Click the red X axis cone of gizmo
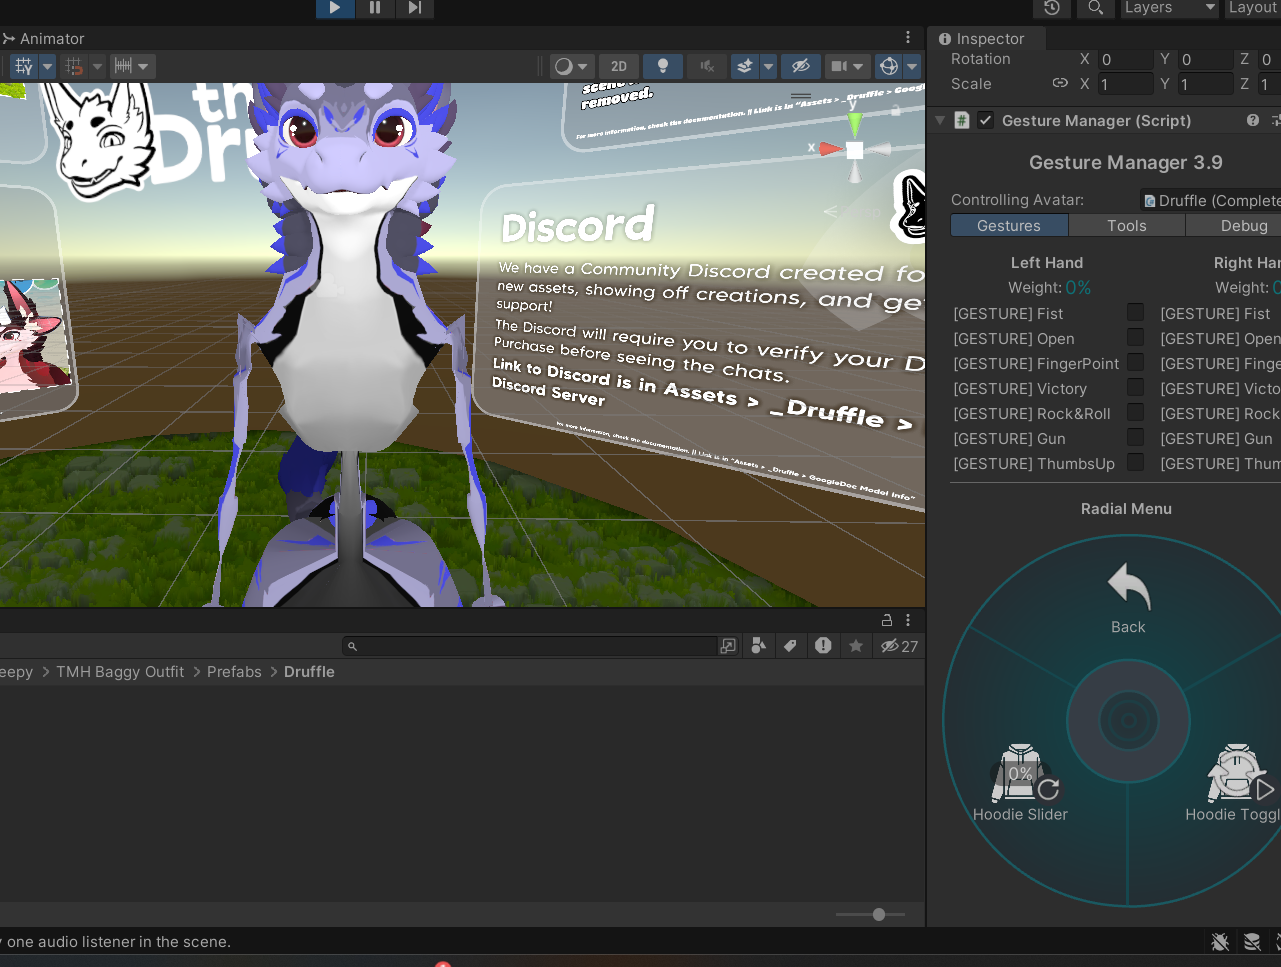The width and height of the screenshot is (1281, 967). [x=830, y=149]
